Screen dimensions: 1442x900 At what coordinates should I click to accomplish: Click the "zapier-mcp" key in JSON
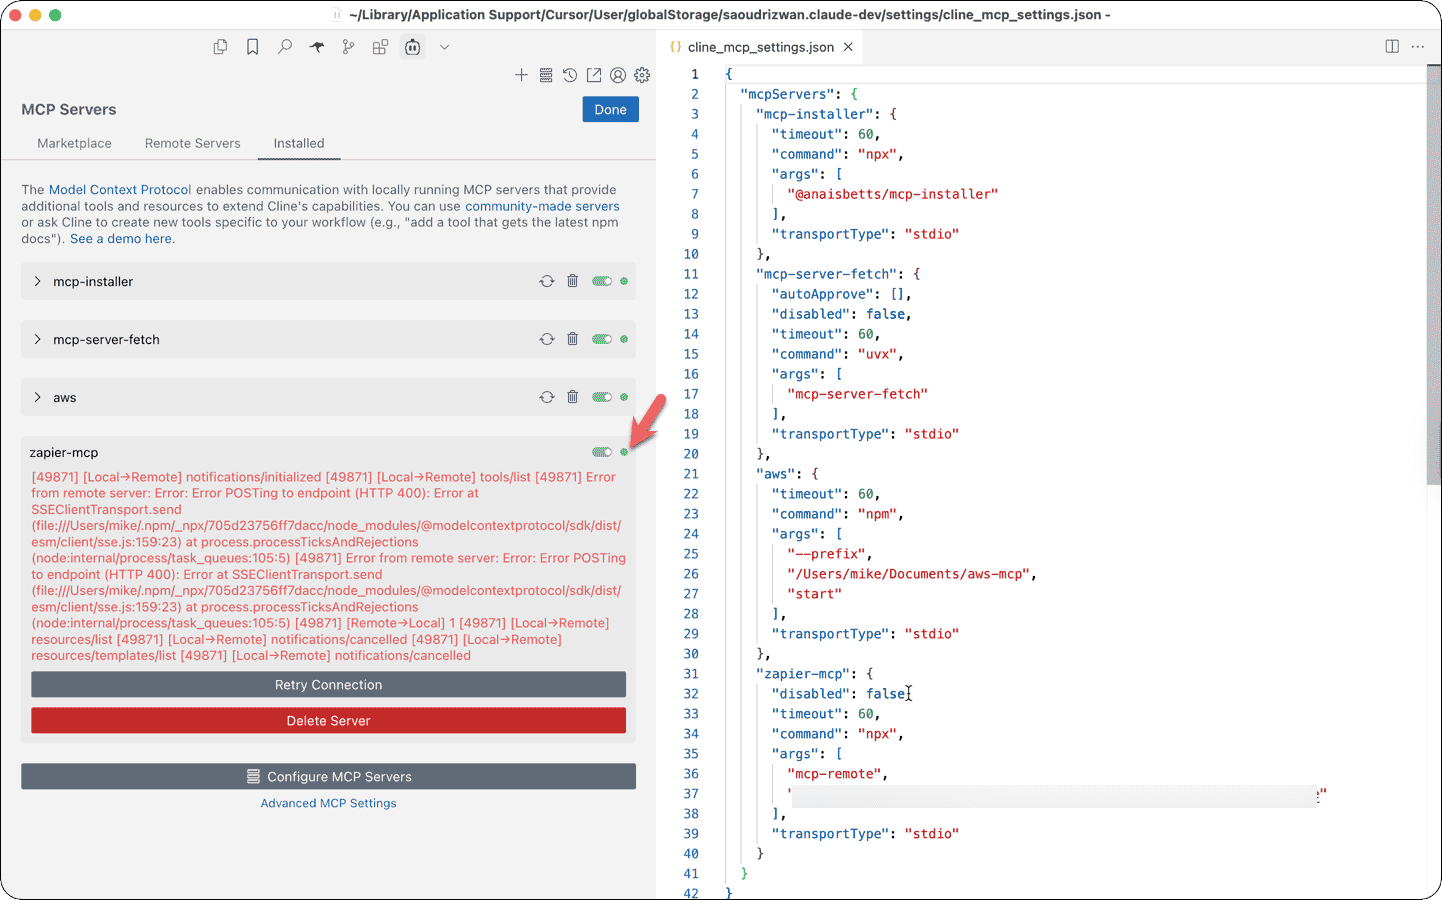803,674
